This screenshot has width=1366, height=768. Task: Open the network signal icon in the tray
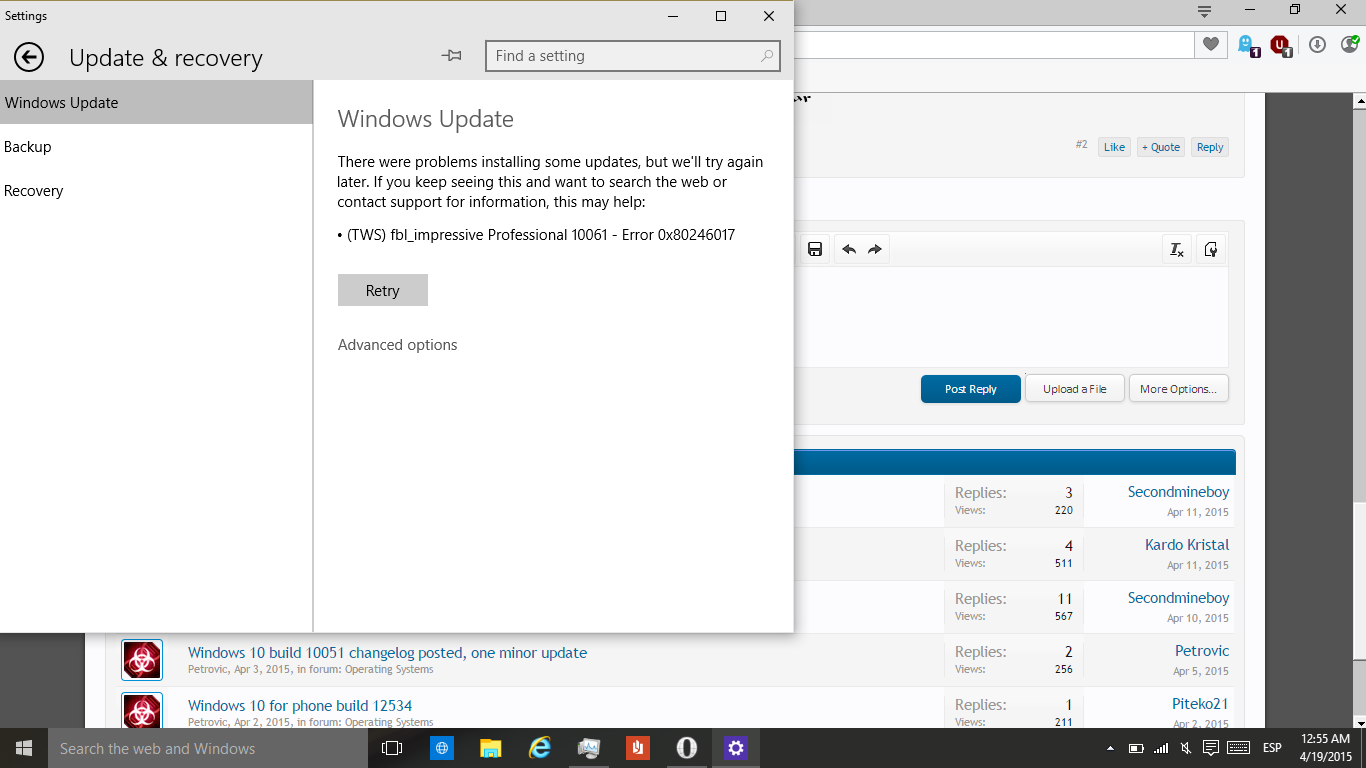(x=1161, y=748)
